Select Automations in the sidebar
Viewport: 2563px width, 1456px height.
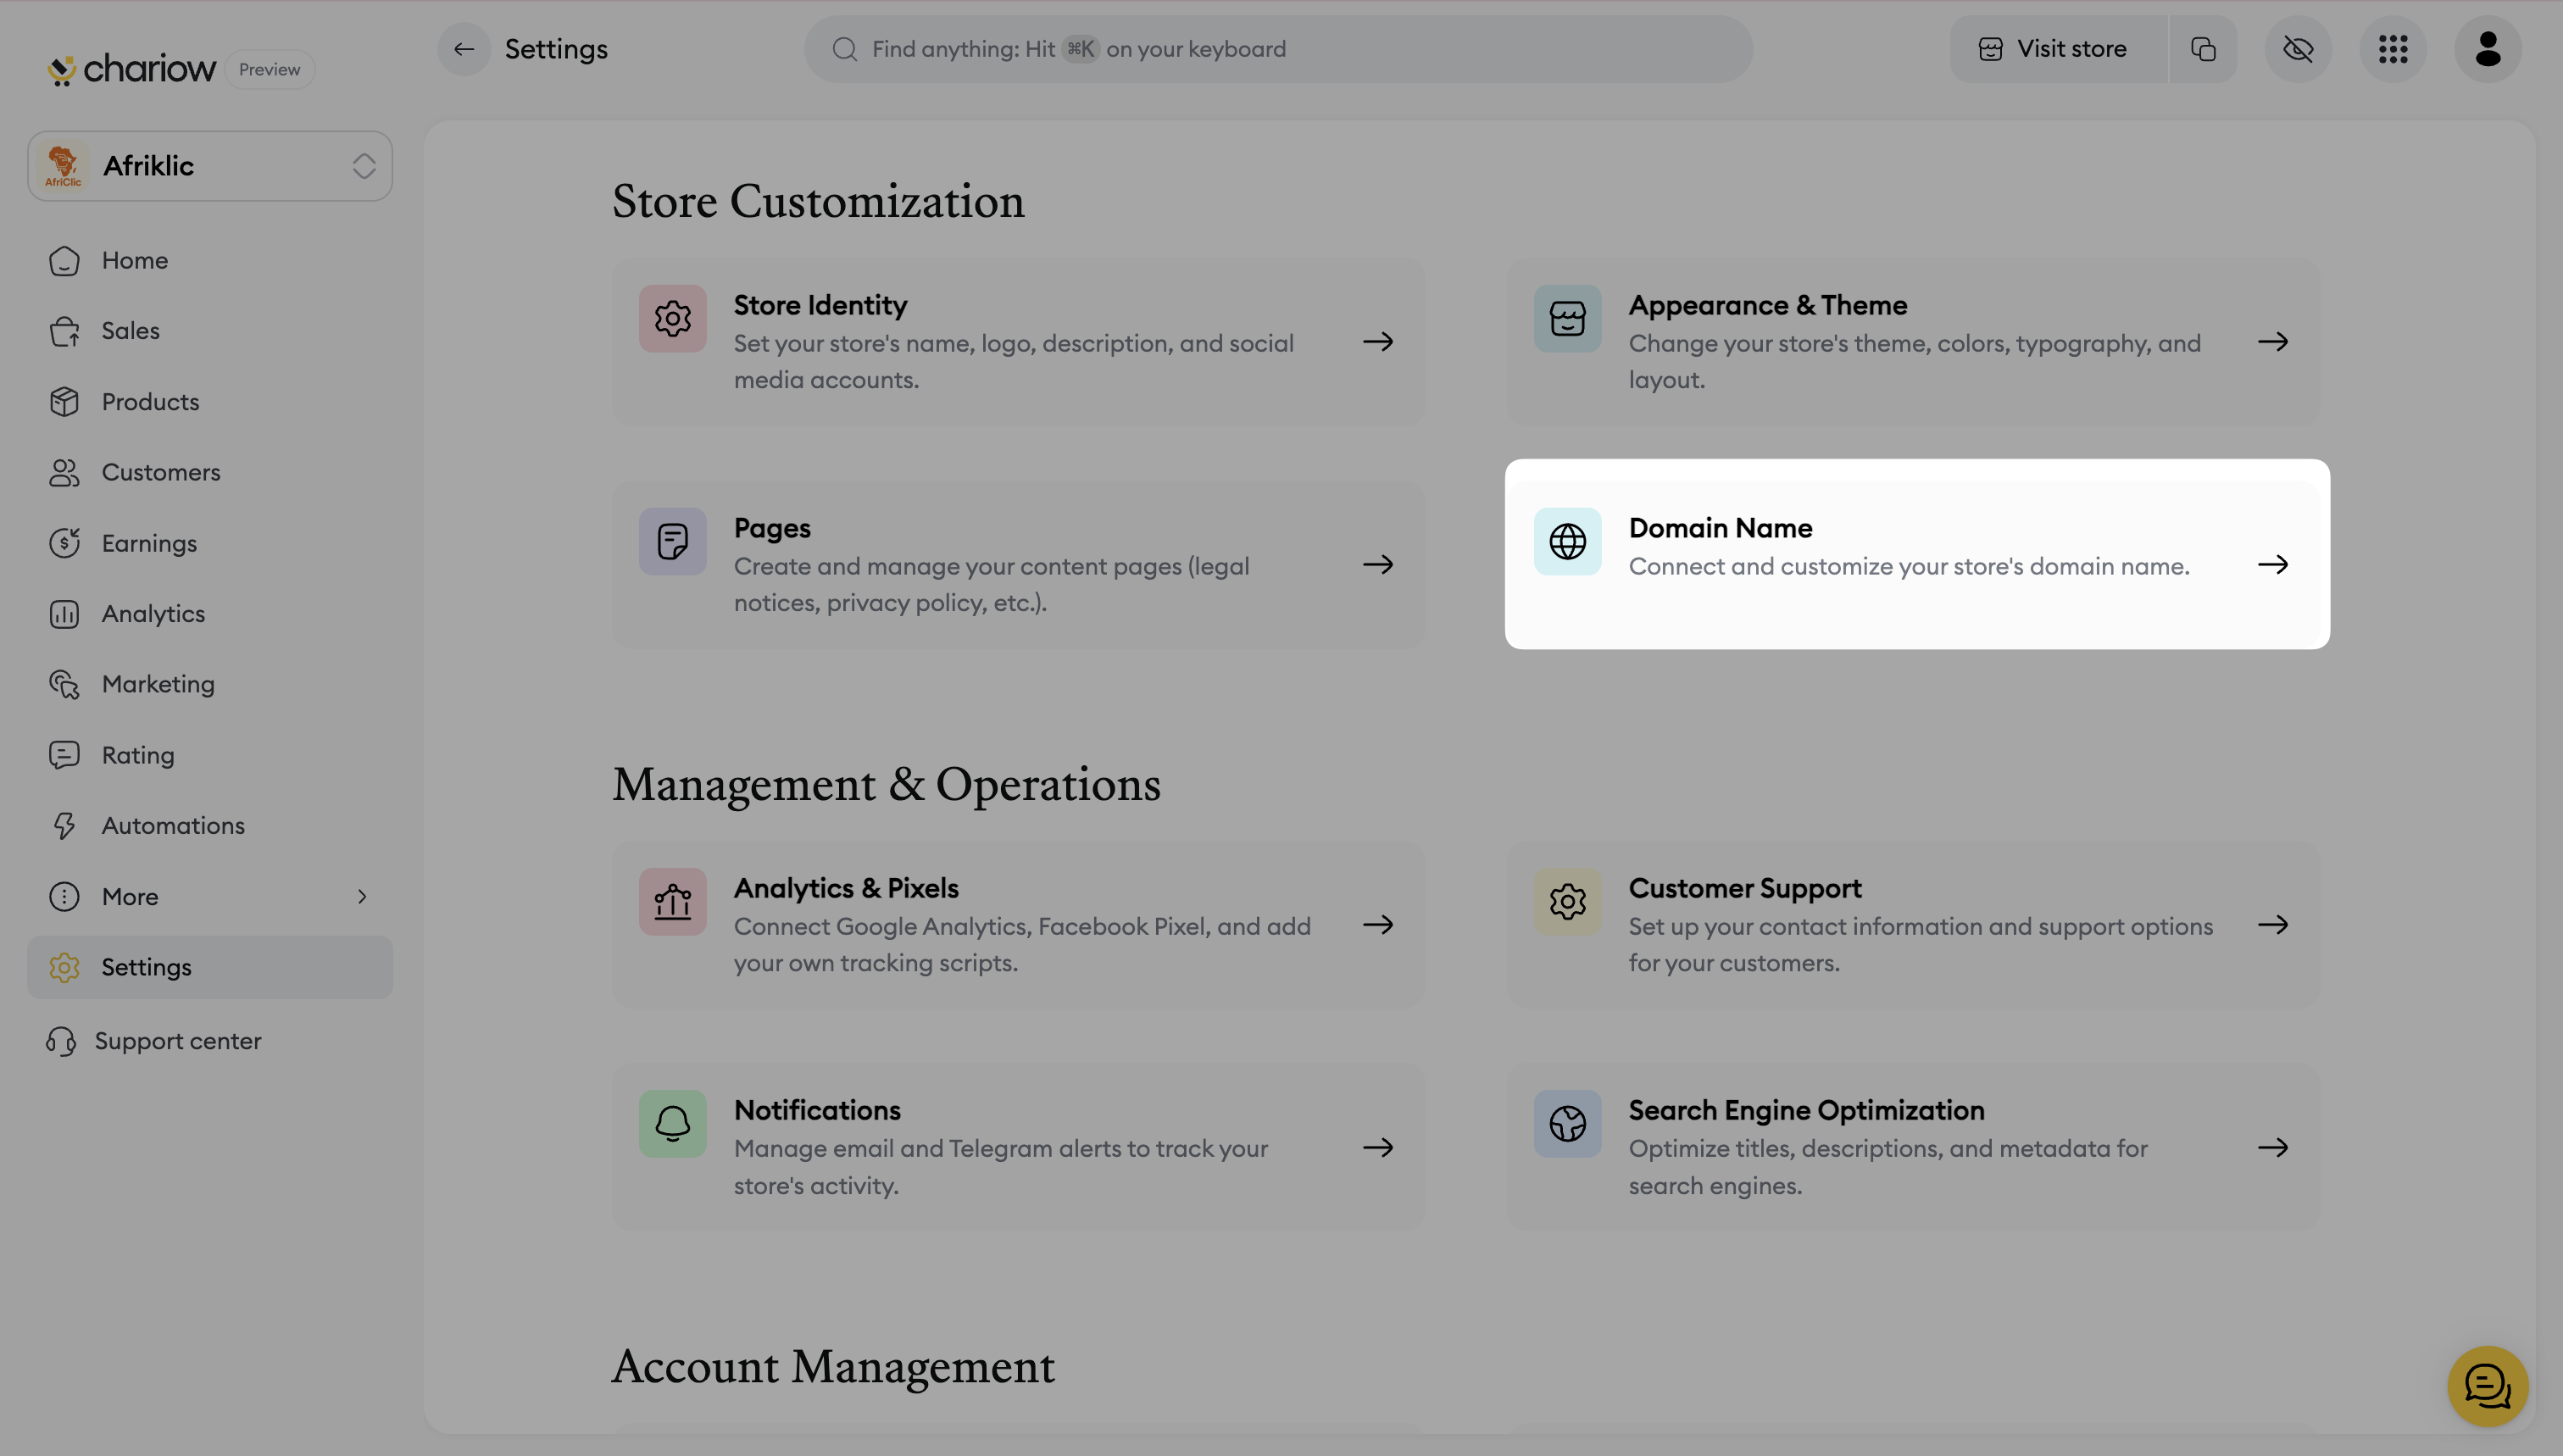pos(173,826)
